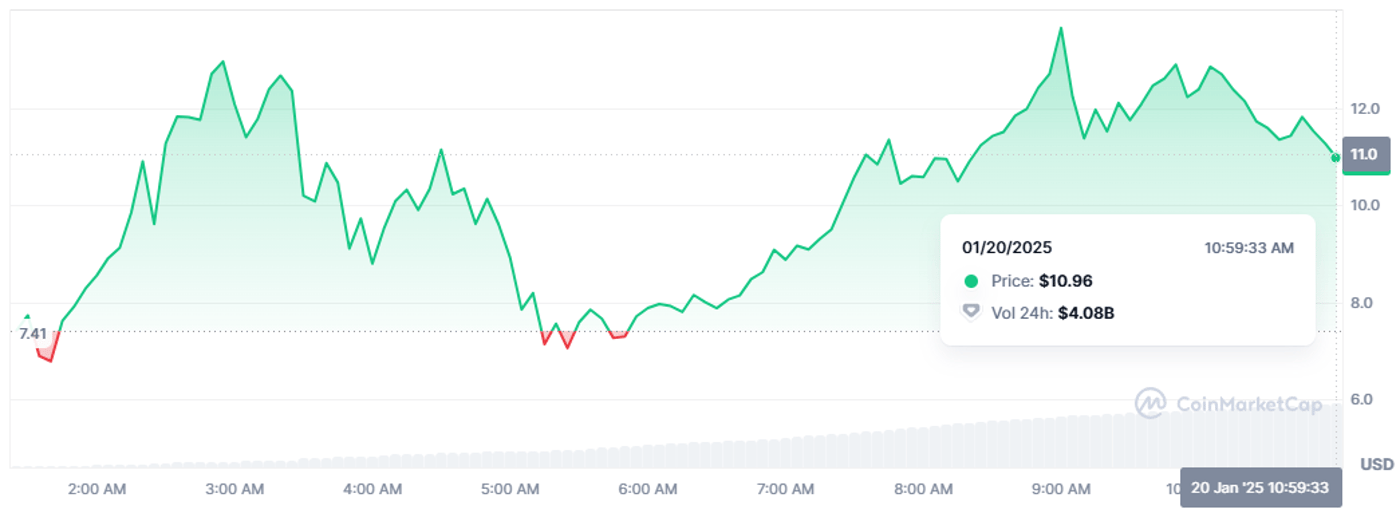
Task: Click the Vol 24h shield icon
Action: pos(970,312)
